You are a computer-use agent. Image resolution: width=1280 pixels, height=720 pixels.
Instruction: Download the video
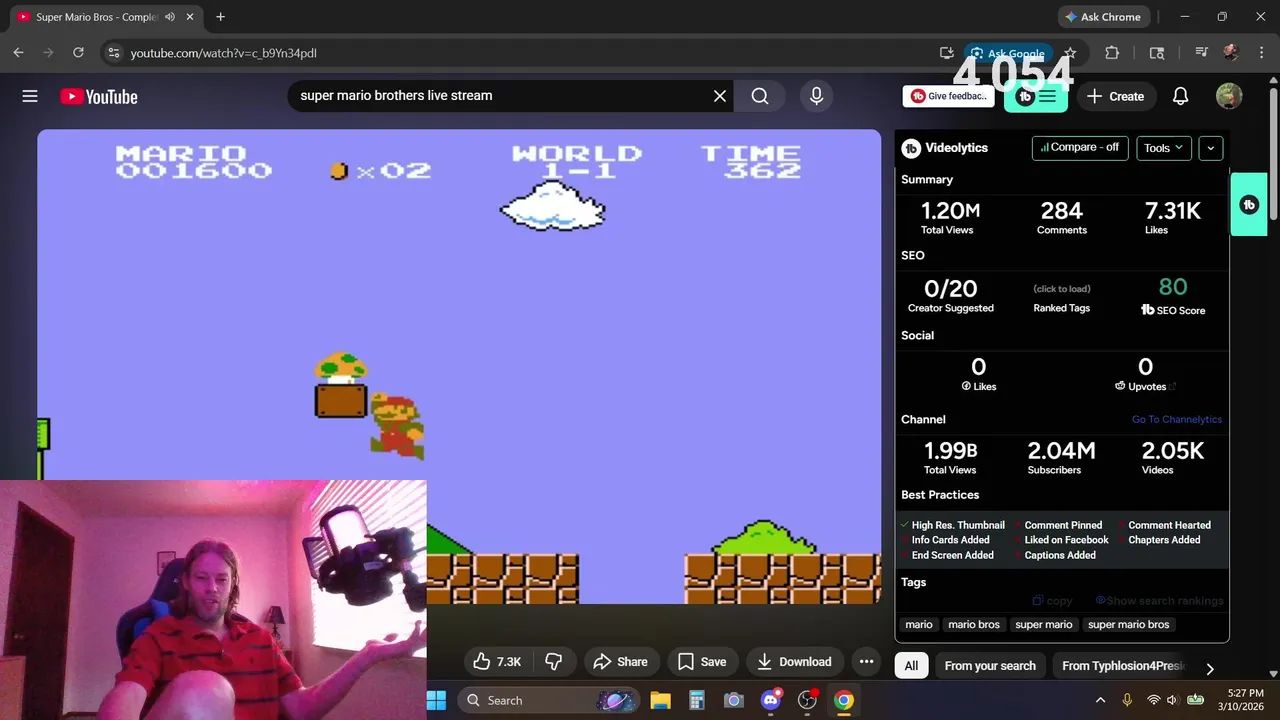coord(794,662)
